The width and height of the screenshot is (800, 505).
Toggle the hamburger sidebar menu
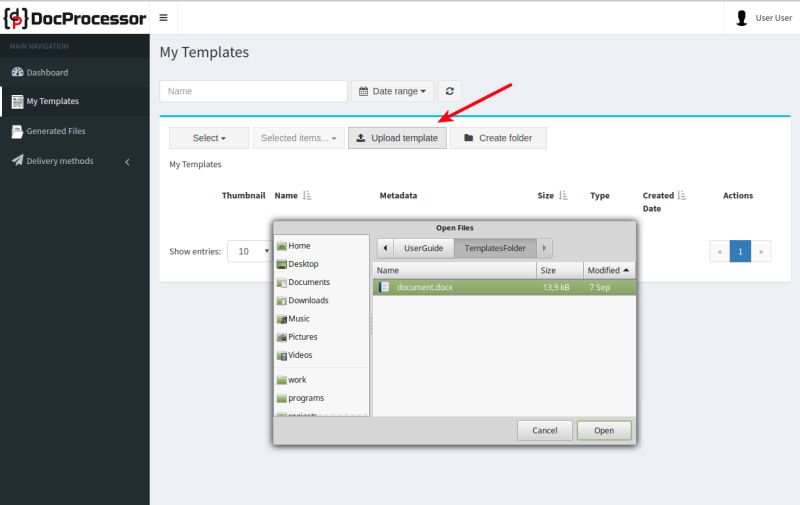coord(163,18)
